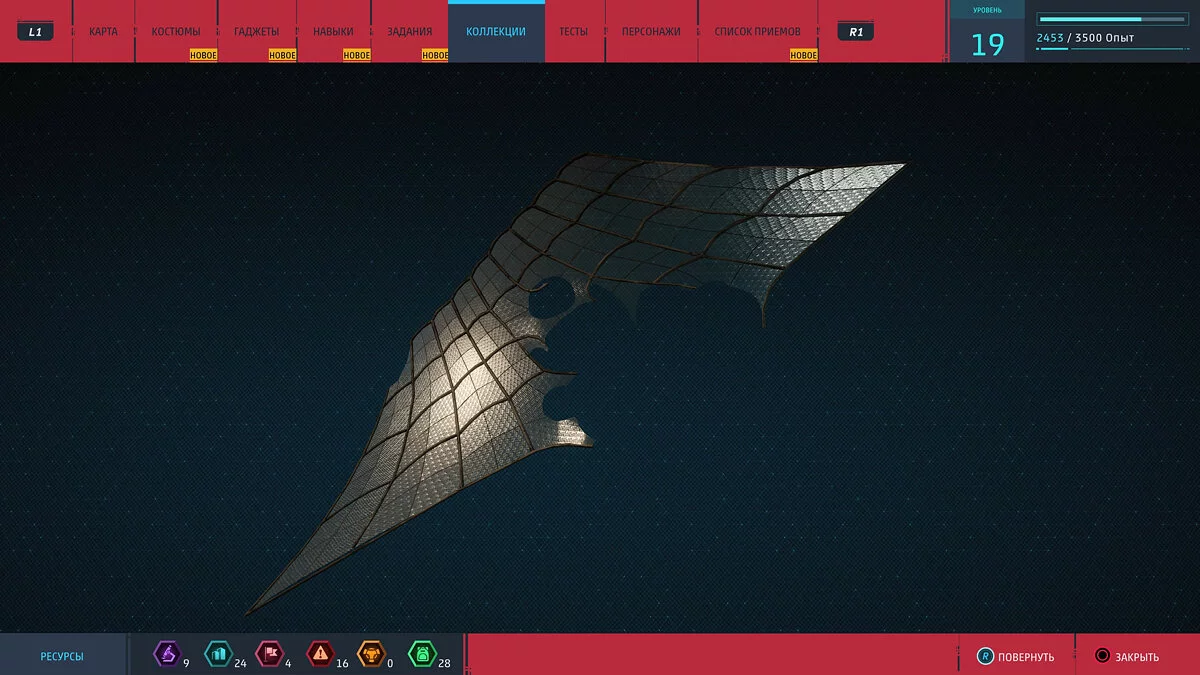This screenshot has width=1200, height=675.
Task: Open the Тесты tab
Action: click(x=574, y=32)
